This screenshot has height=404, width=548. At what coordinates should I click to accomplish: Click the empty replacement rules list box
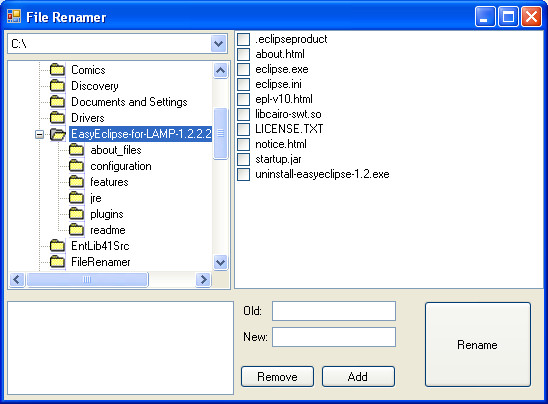(120, 348)
